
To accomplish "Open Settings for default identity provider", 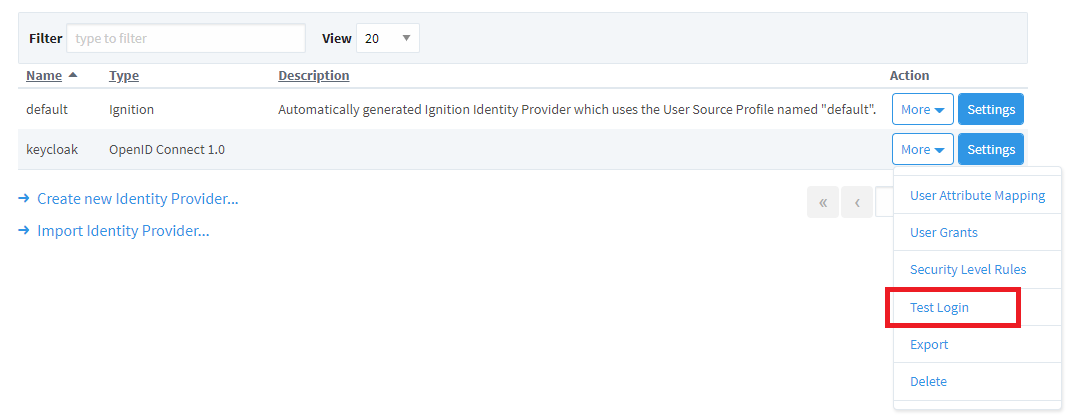I will tap(991, 109).
